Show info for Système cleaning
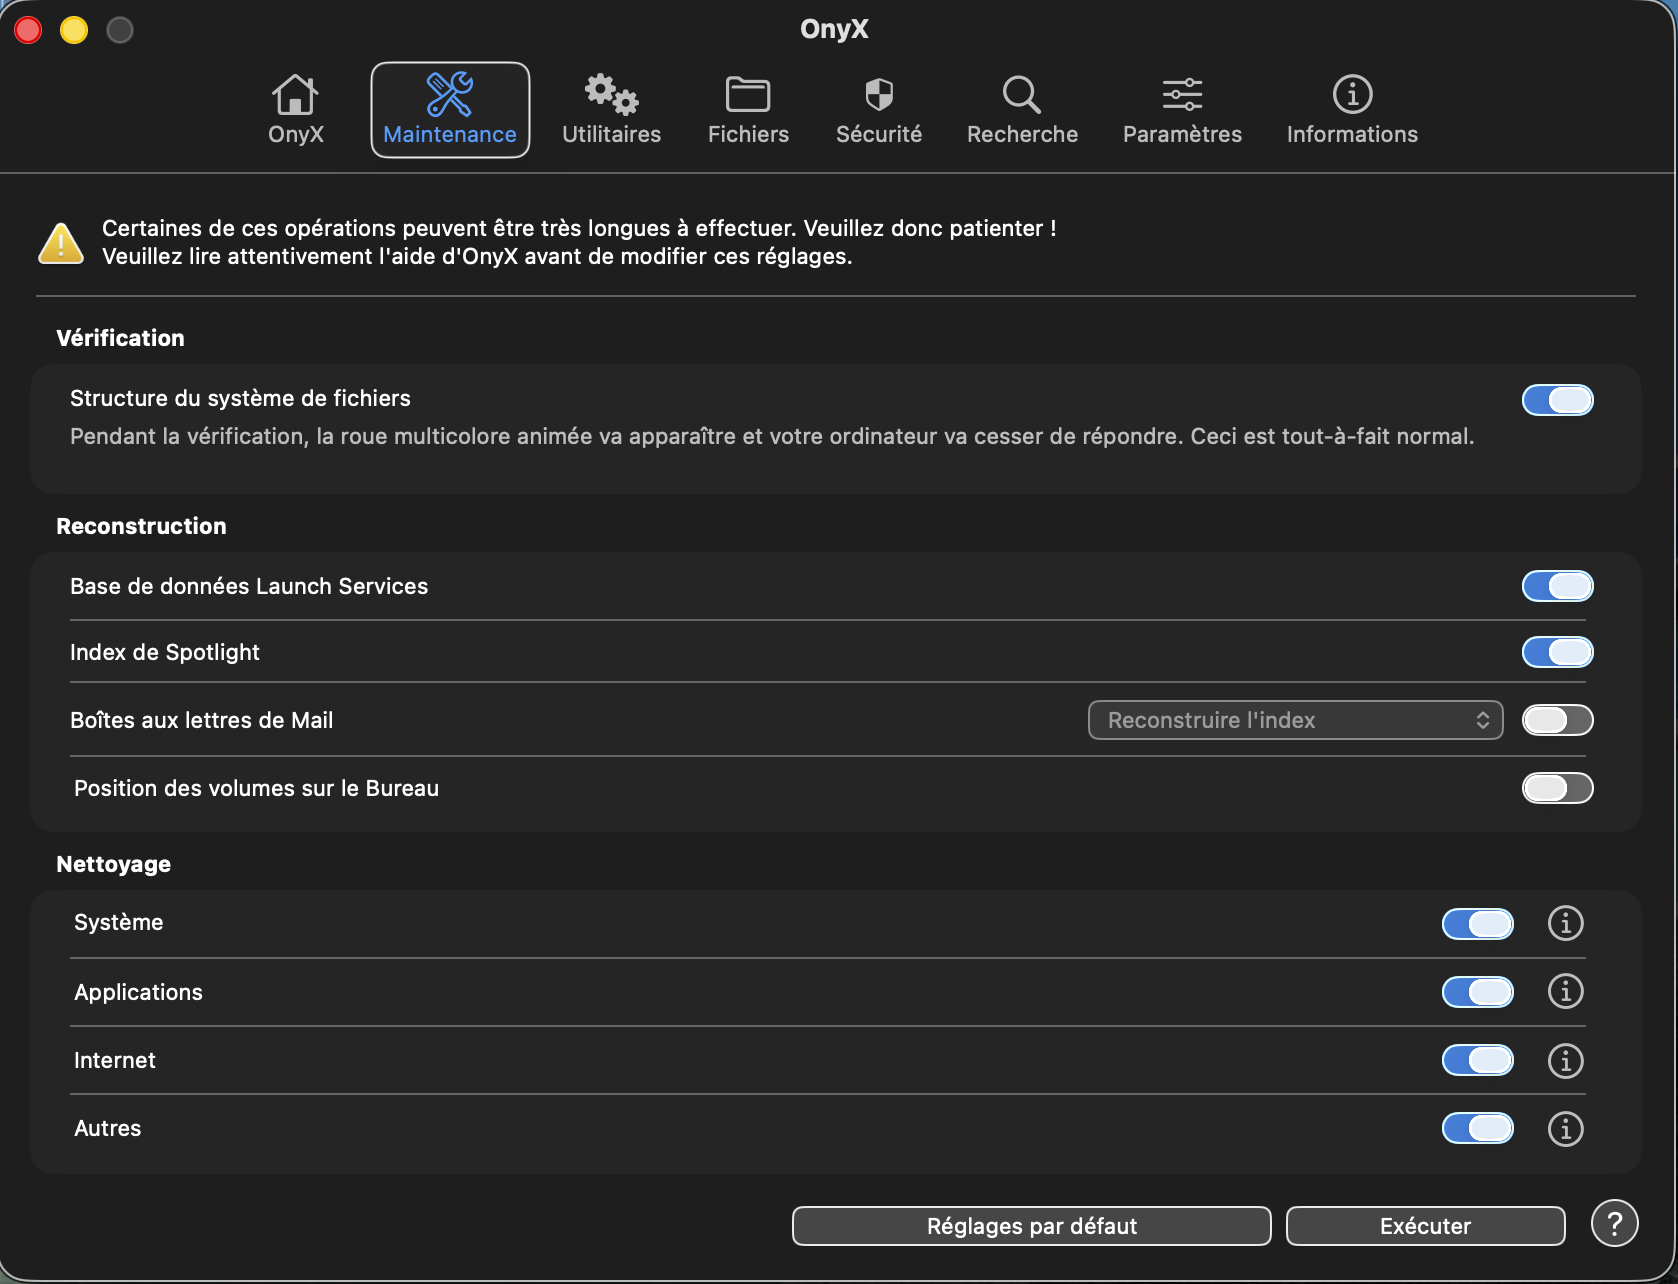1678x1284 pixels. pyautogui.click(x=1565, y=923)
